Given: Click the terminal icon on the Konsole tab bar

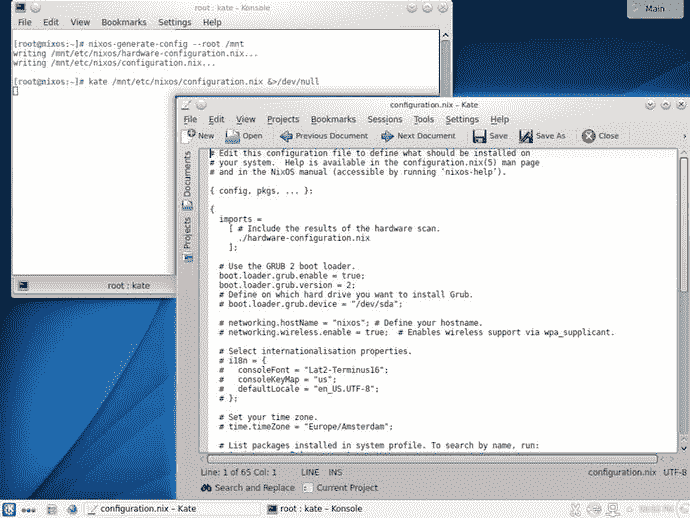Looking at the screenshot, I should point(23,286).
